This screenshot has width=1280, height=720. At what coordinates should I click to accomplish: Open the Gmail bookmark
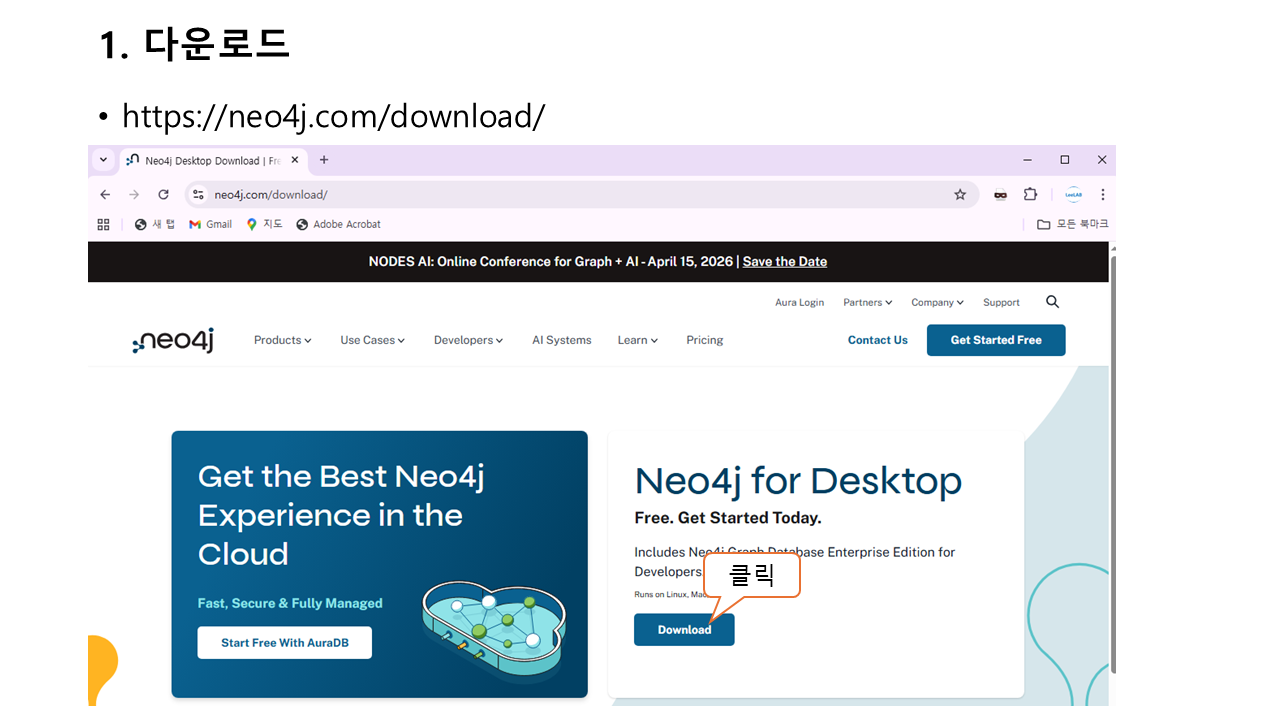[210, 225]
